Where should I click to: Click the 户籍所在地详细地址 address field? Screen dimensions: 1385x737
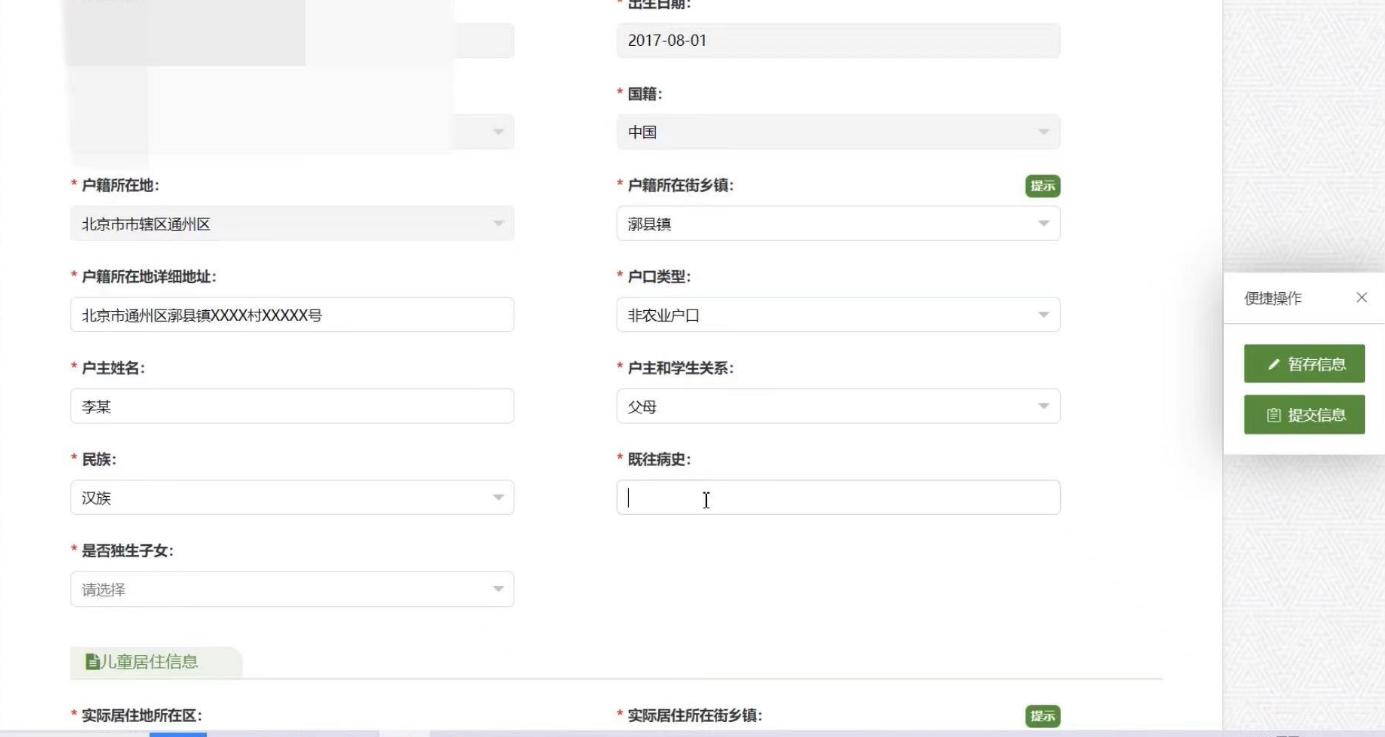(x=292, y=315)
